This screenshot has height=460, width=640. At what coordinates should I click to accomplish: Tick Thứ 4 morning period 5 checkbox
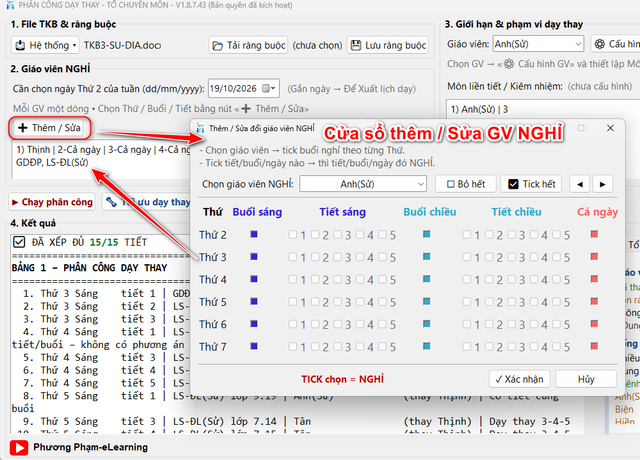(382, 280)
